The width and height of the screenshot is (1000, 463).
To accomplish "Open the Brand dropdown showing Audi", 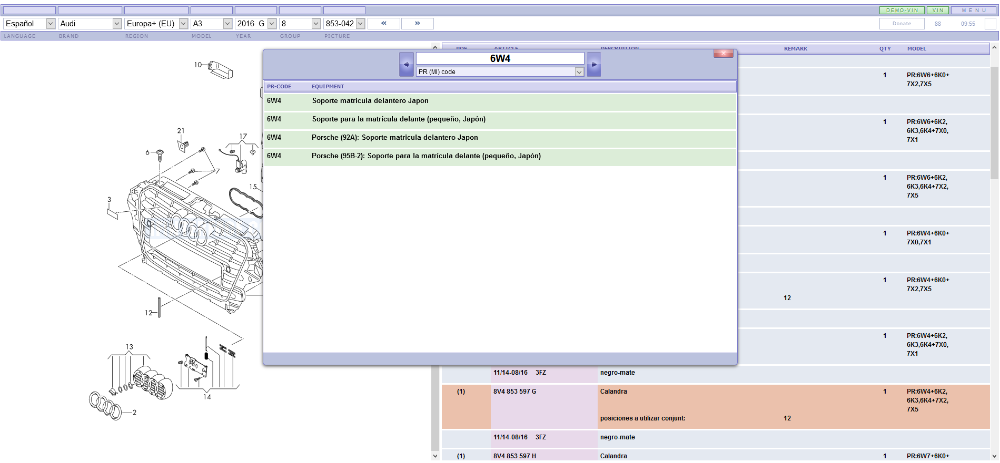I will (90, 23).
